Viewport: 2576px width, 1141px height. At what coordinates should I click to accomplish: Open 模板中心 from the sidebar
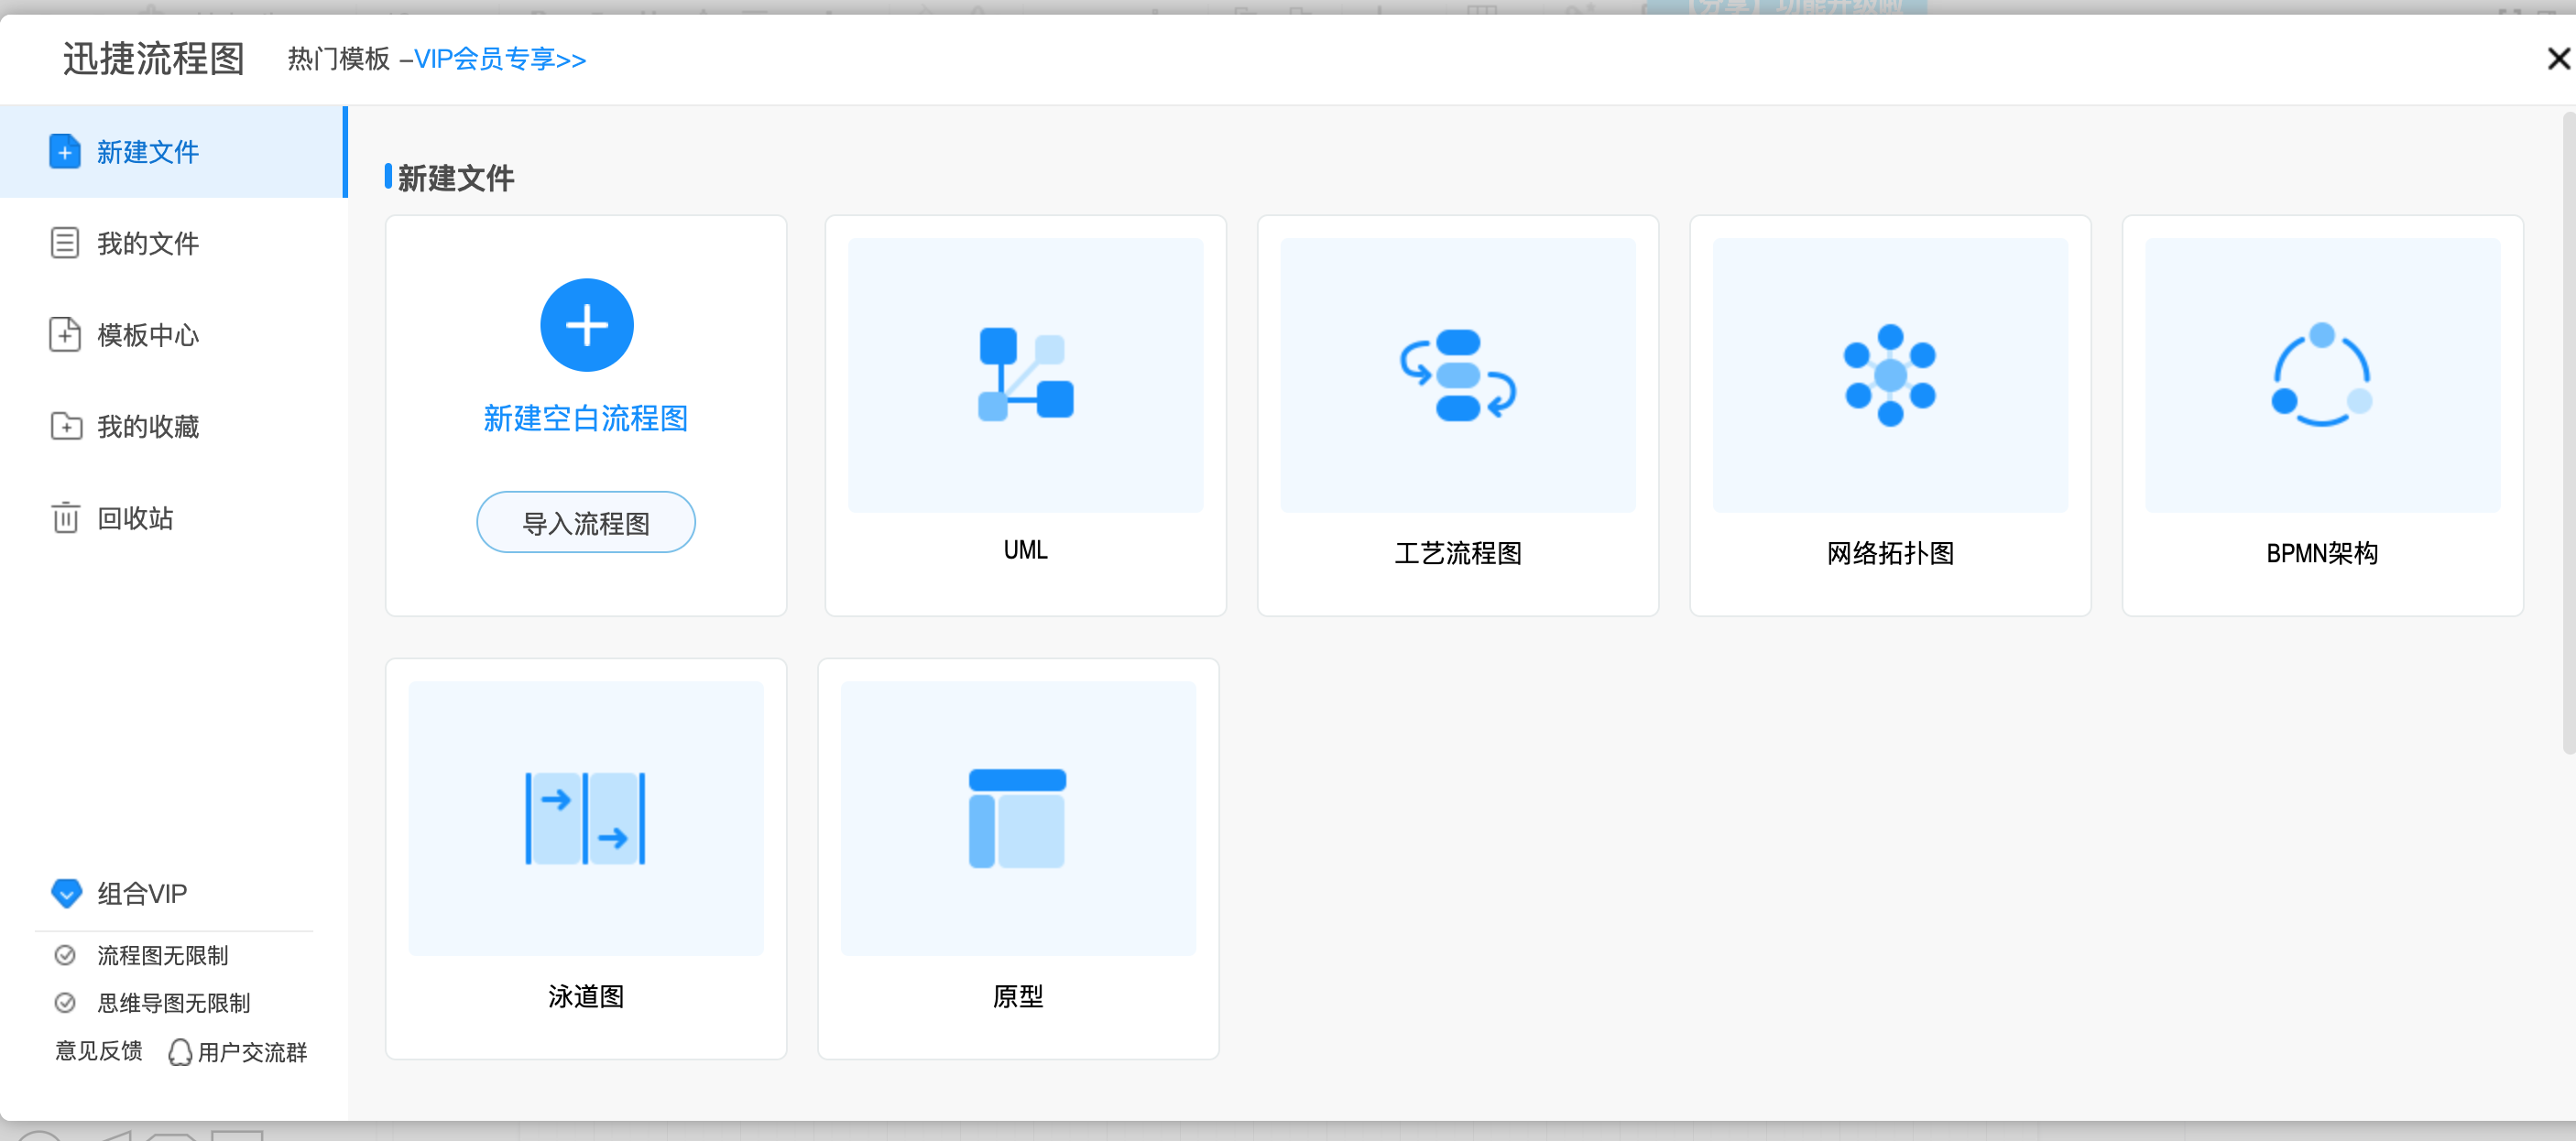point(148,335)
